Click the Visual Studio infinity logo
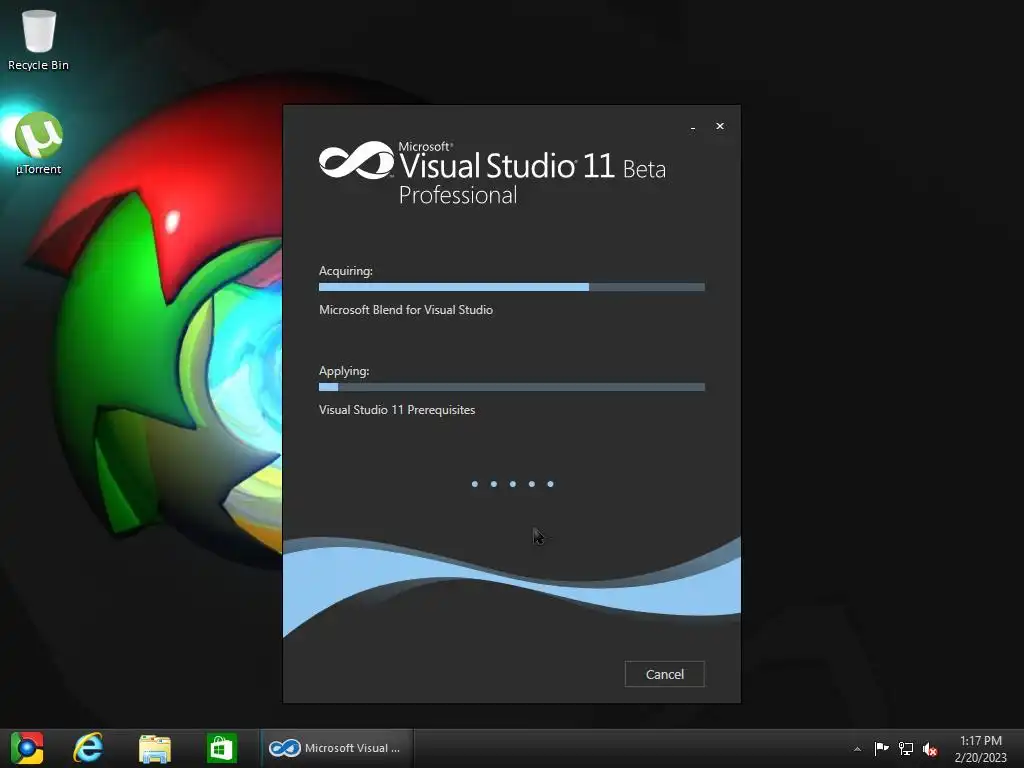Image resolution: width=1024 pixels, height=768 pixels. 357,160
